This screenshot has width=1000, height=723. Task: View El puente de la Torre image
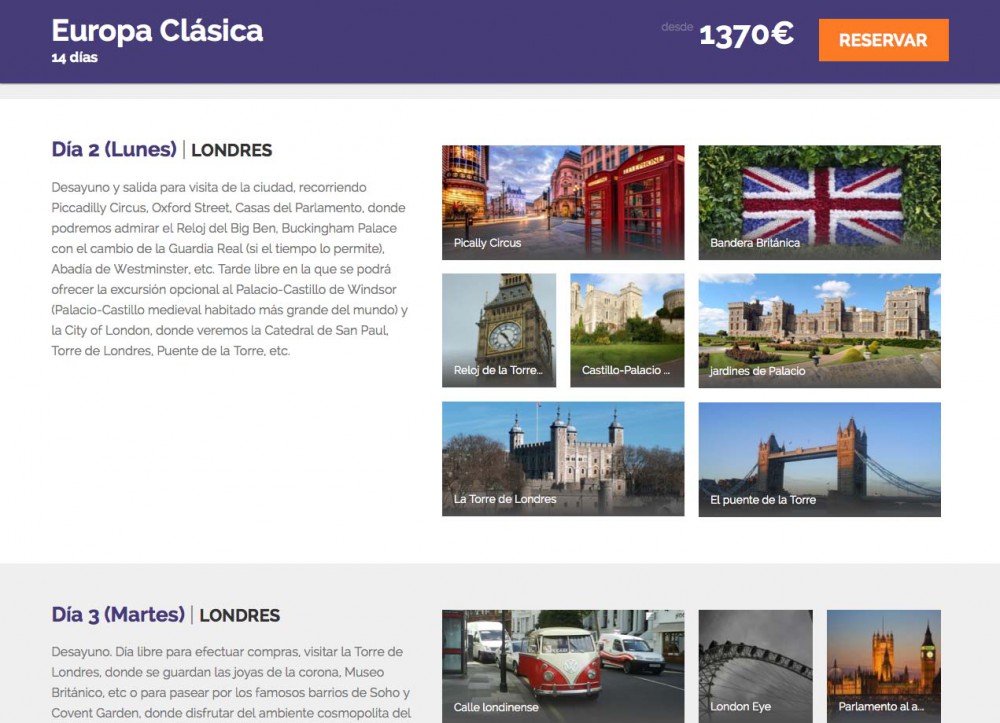tap(819, 459)
